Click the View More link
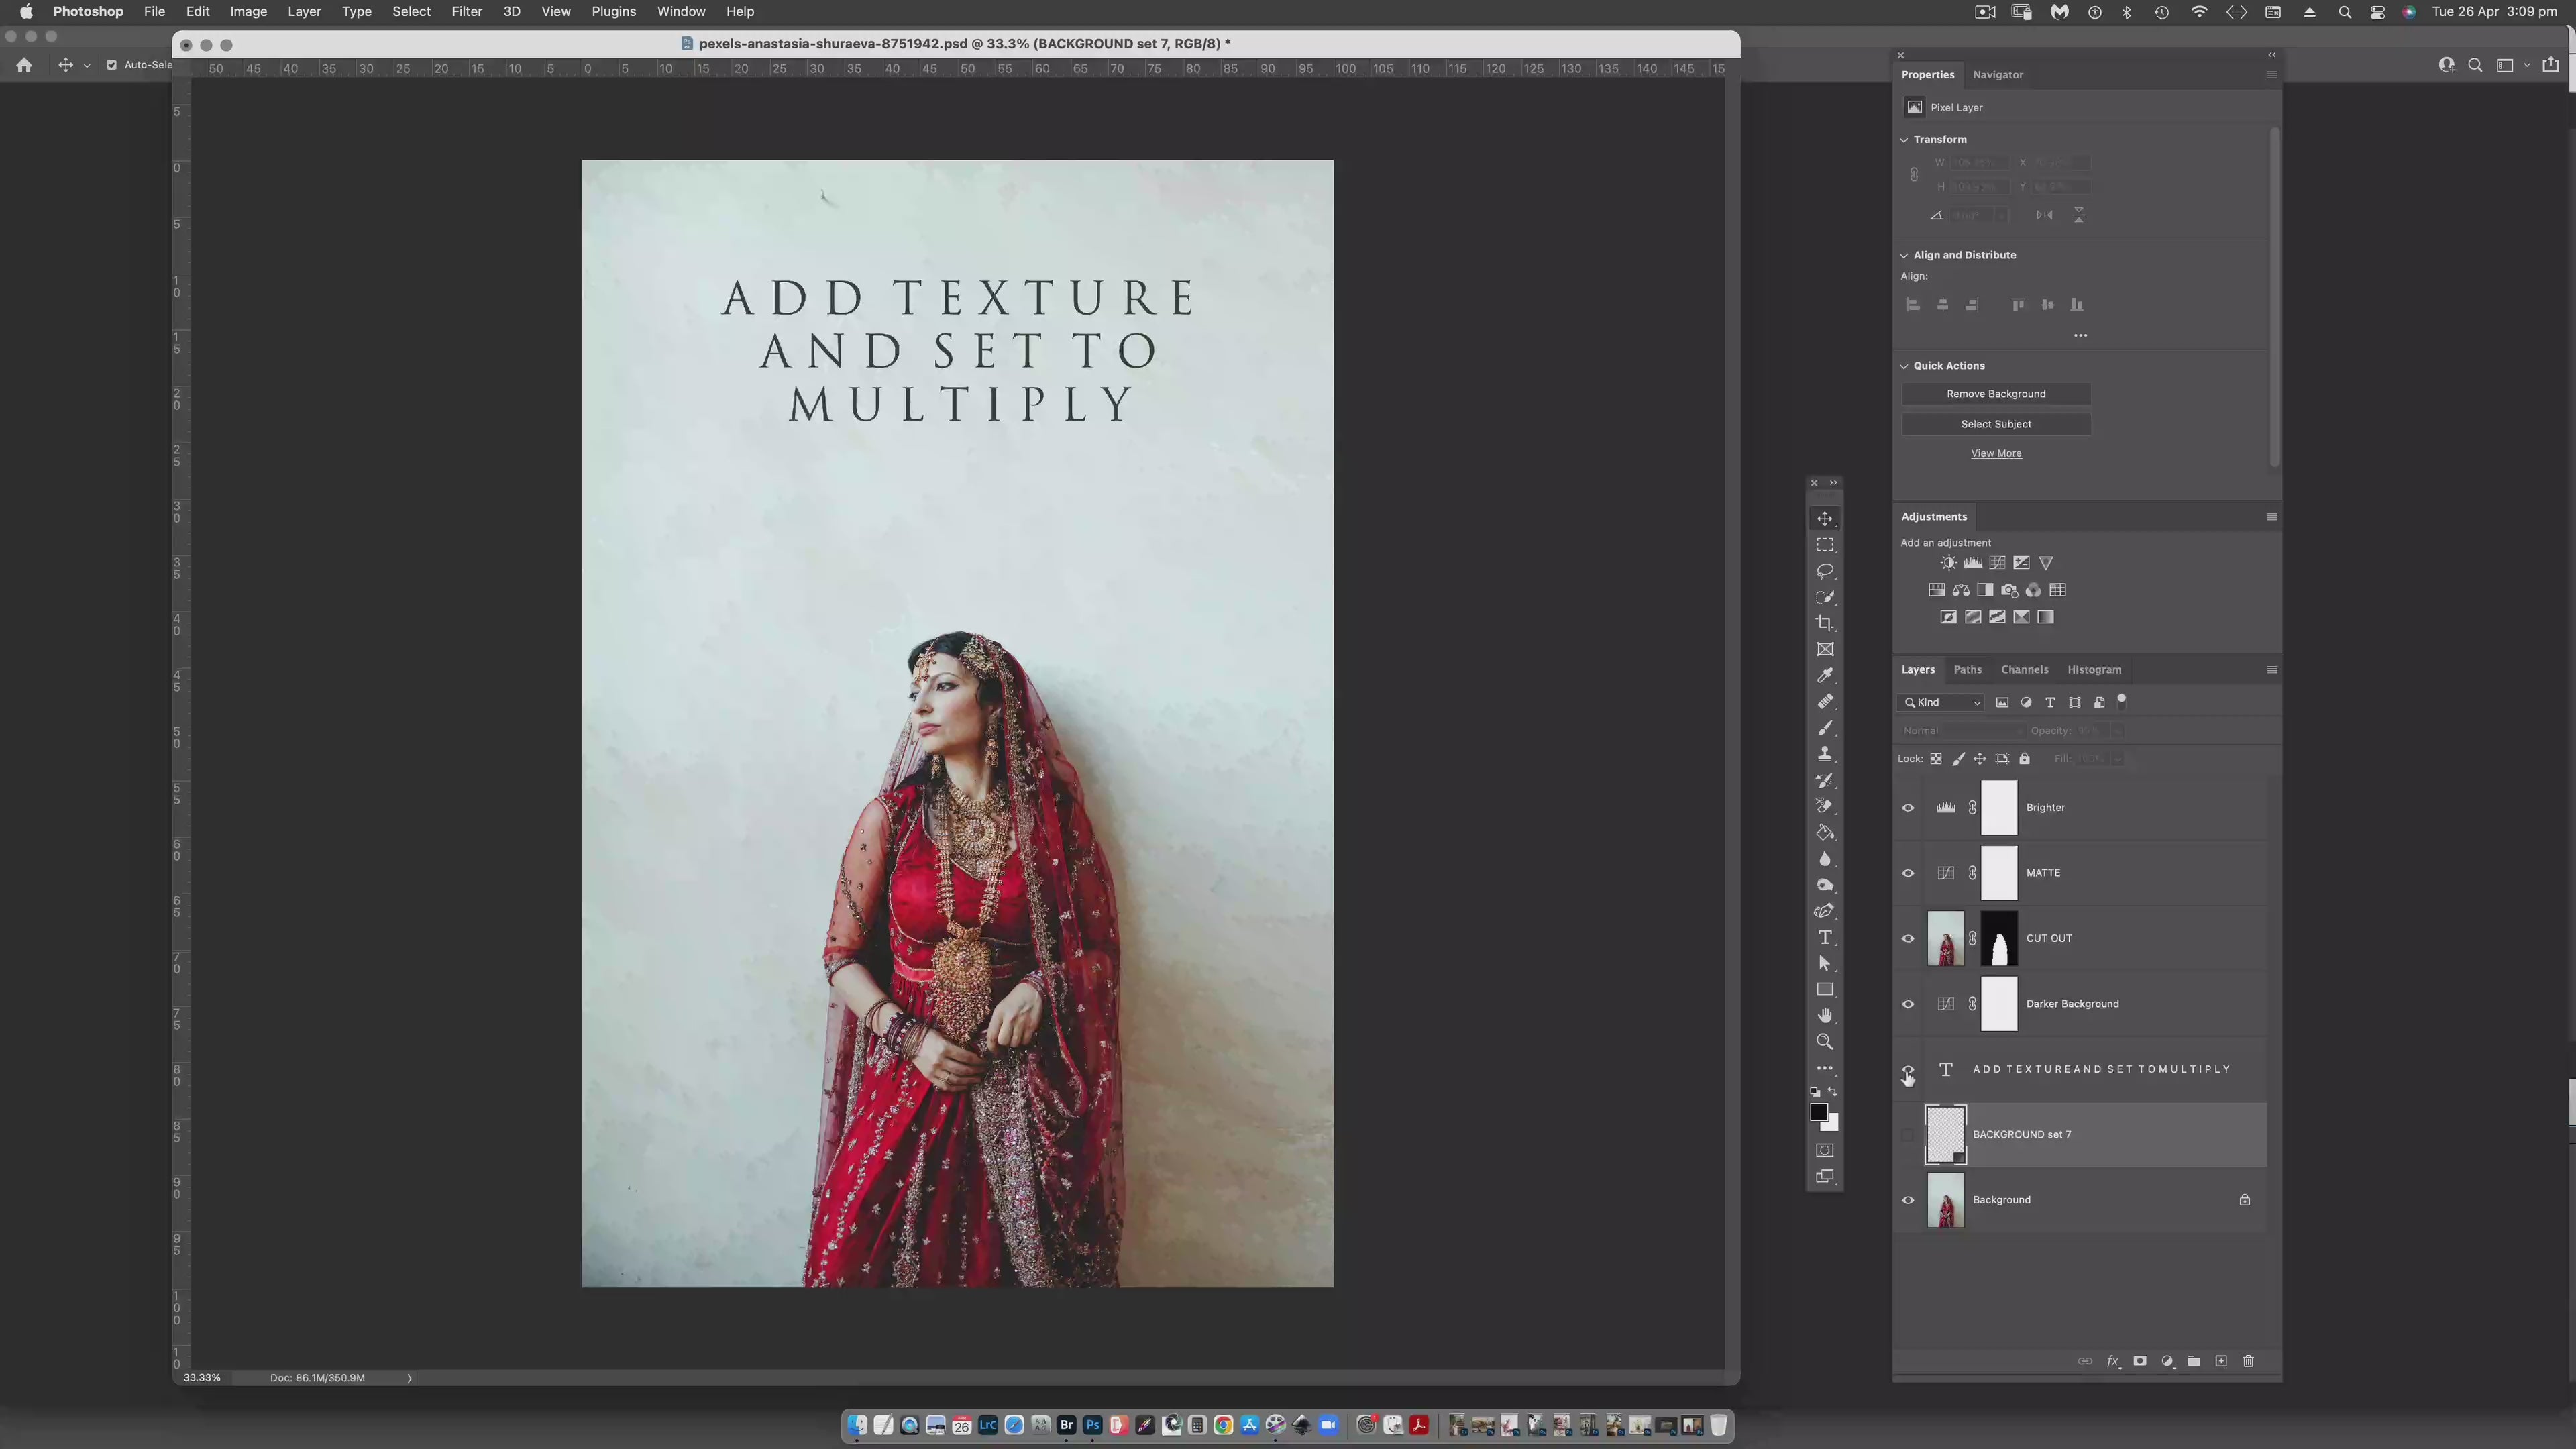Viewport: 2576px width, 1449px height. coord(1995,454)
